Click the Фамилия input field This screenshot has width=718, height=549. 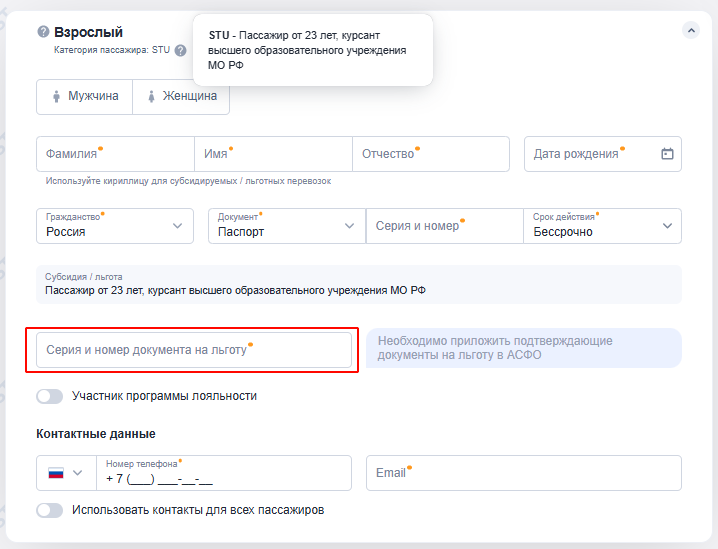pyautogui.click(x=115, y=154)
